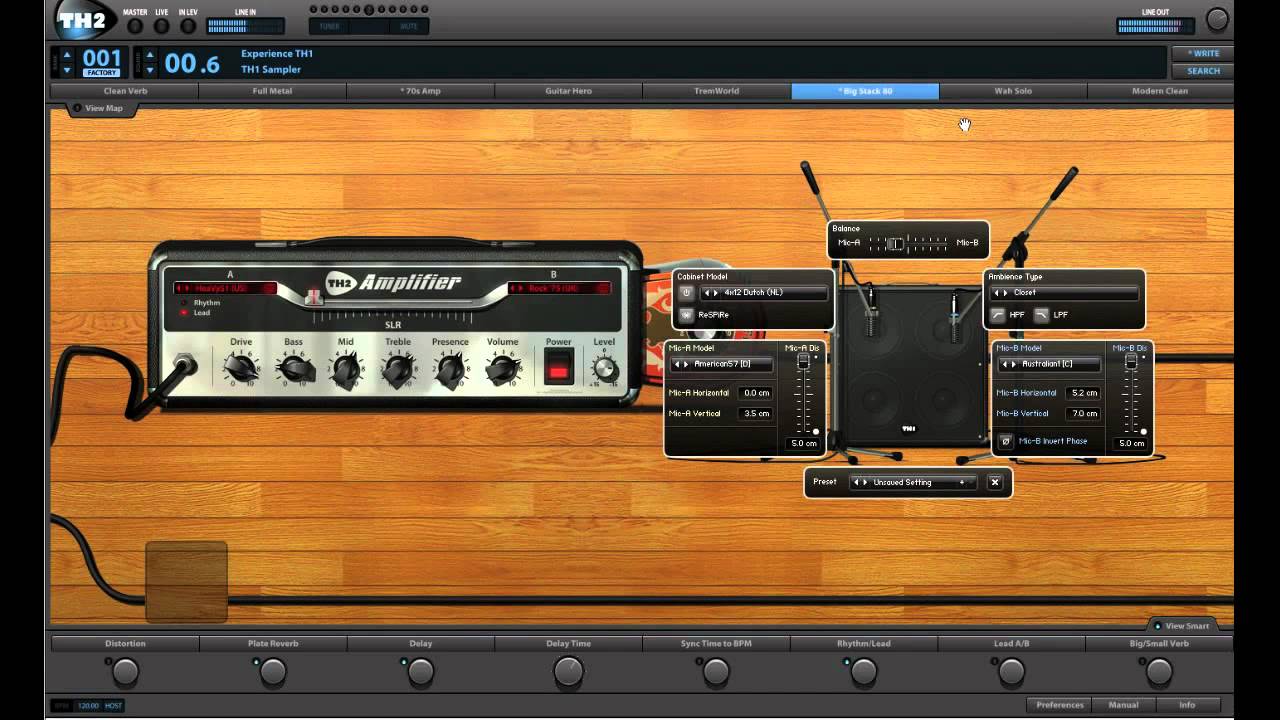Click the Mic-B Vertical value field

coord(1083,413)
